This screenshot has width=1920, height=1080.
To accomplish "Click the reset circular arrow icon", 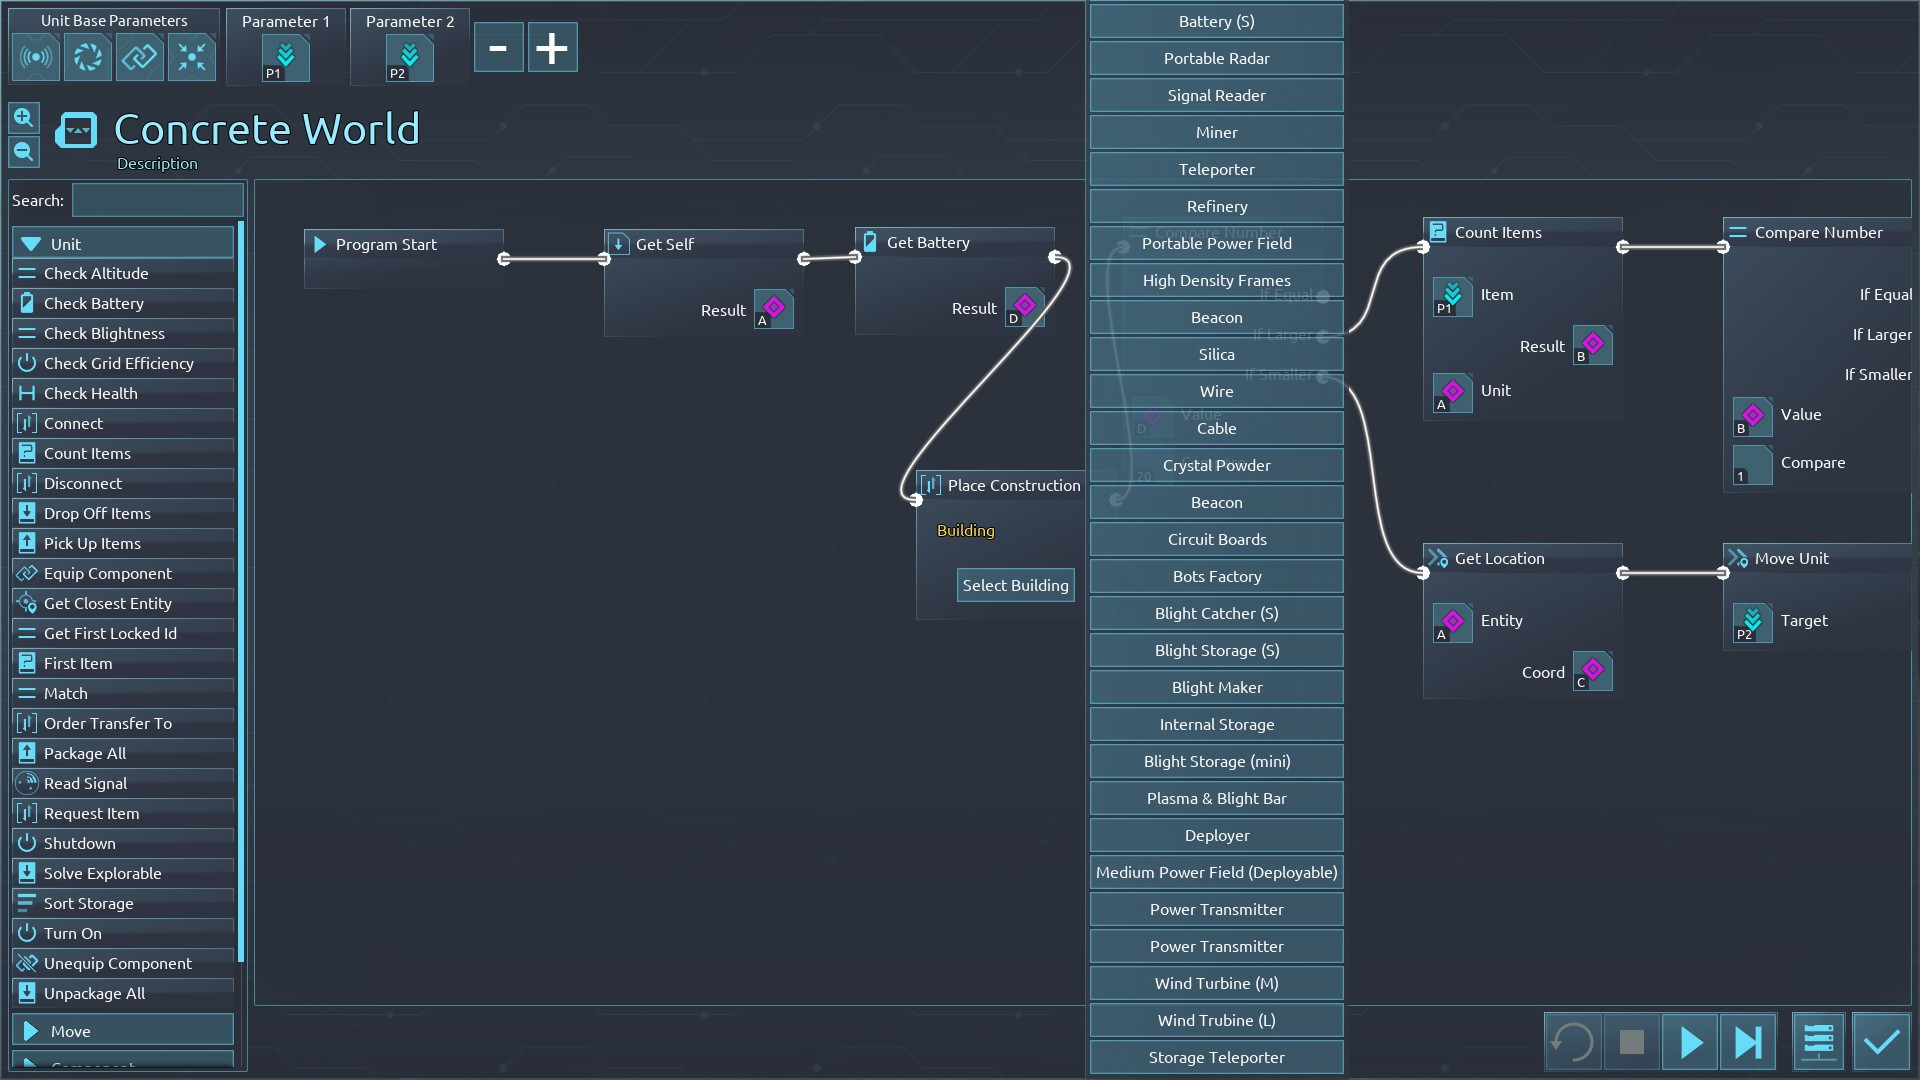I will point(1573,1043).
